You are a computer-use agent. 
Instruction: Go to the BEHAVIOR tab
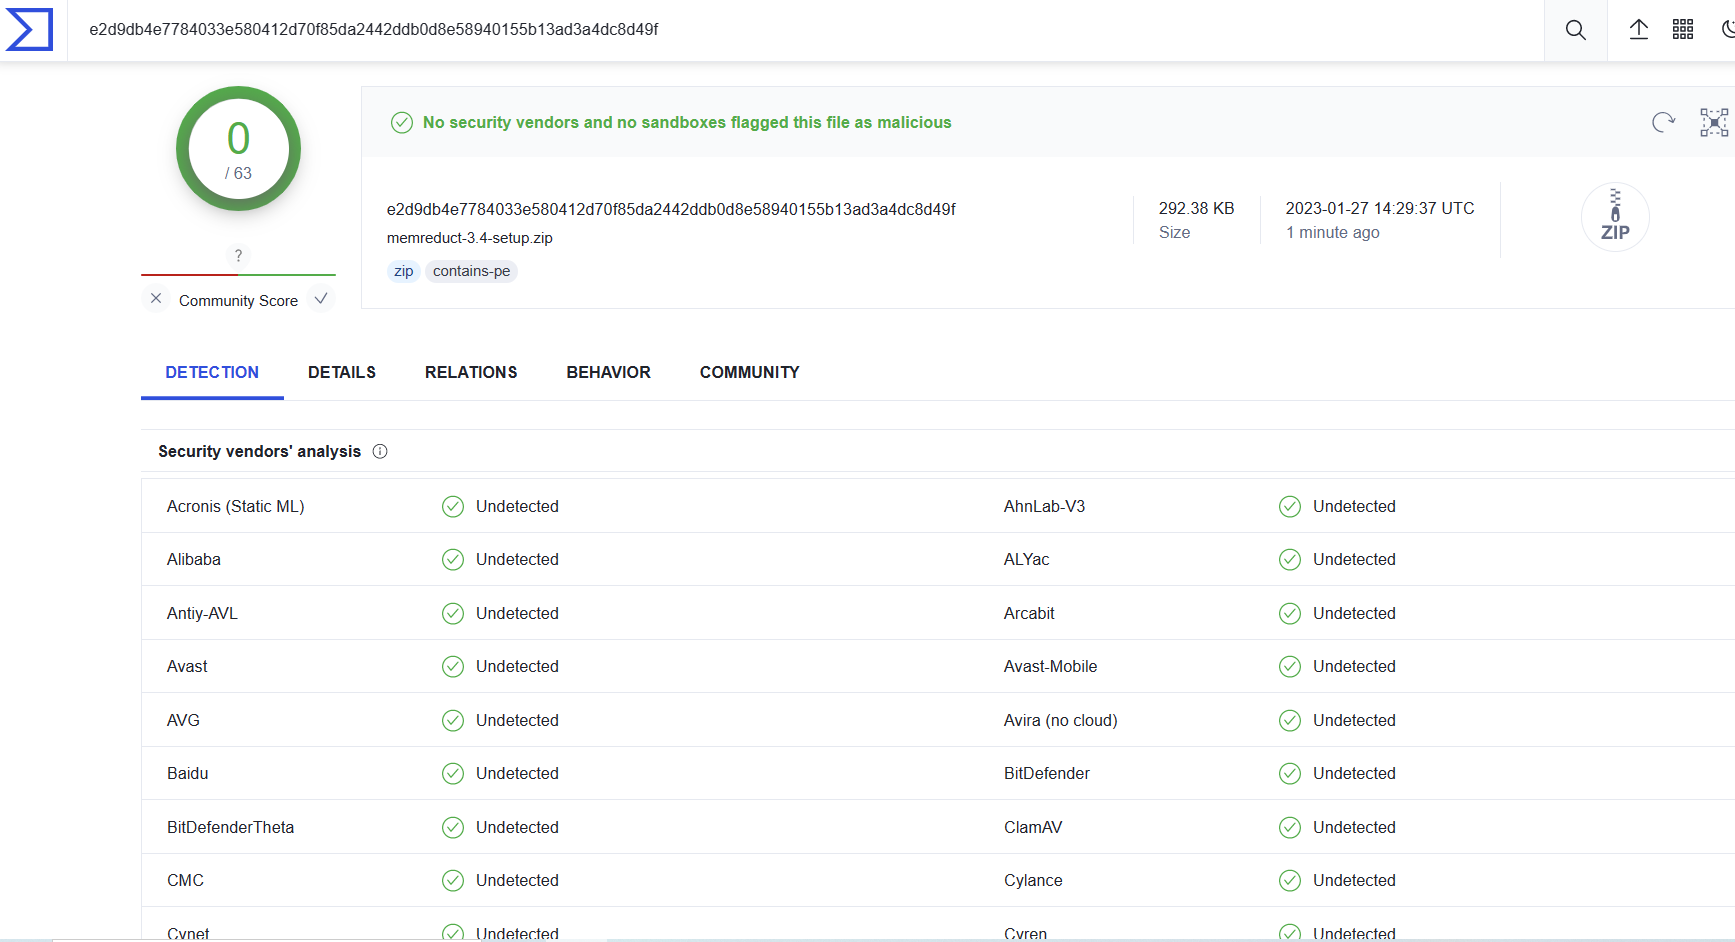(608, 372)
